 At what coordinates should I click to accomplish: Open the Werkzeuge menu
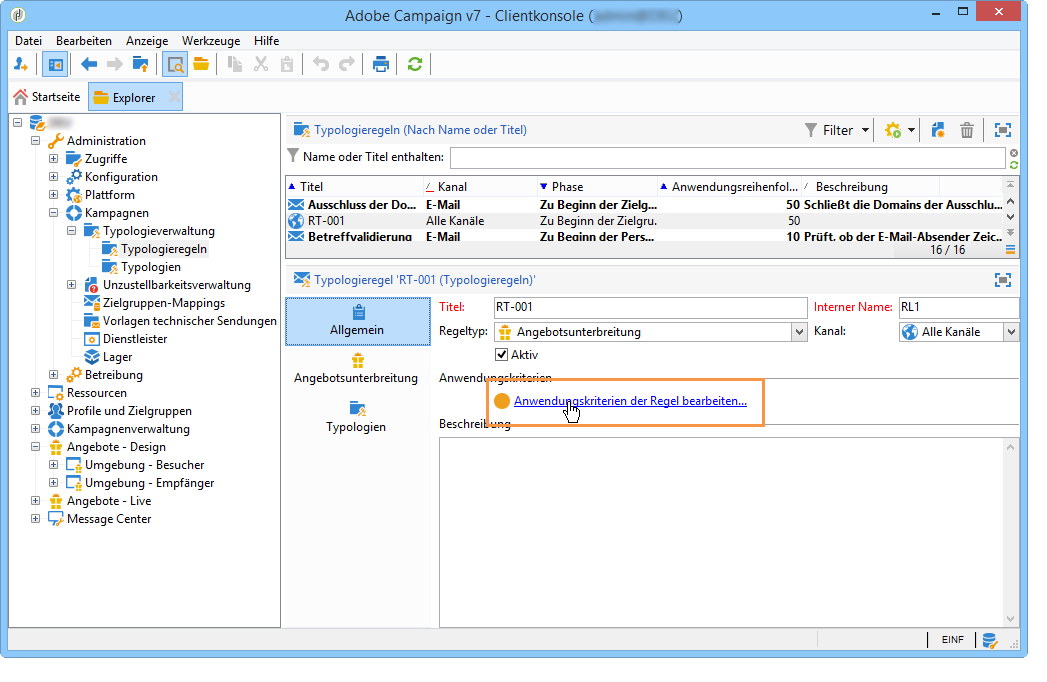point(211,41)
